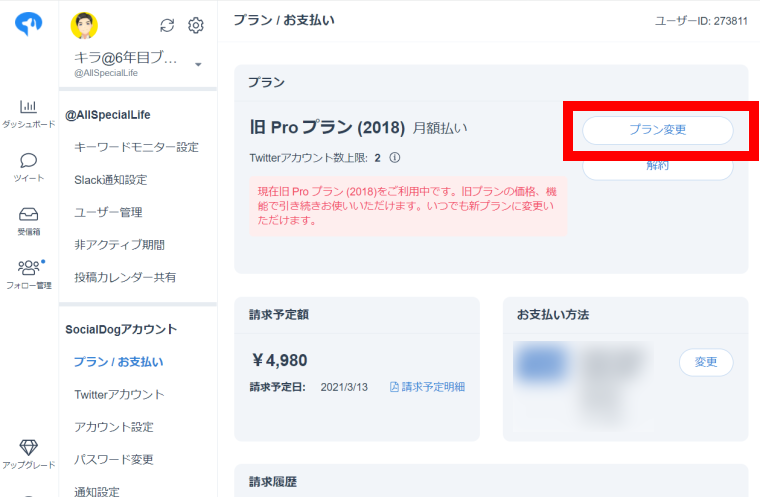Open Slack通知設定 in the menu

coord(110,180)
